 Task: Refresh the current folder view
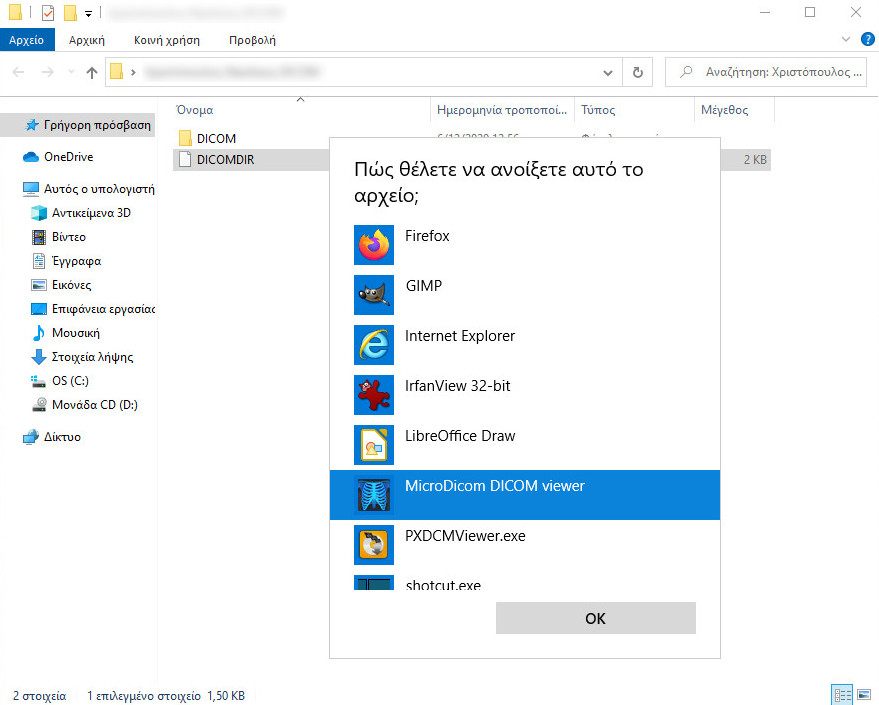637,72
